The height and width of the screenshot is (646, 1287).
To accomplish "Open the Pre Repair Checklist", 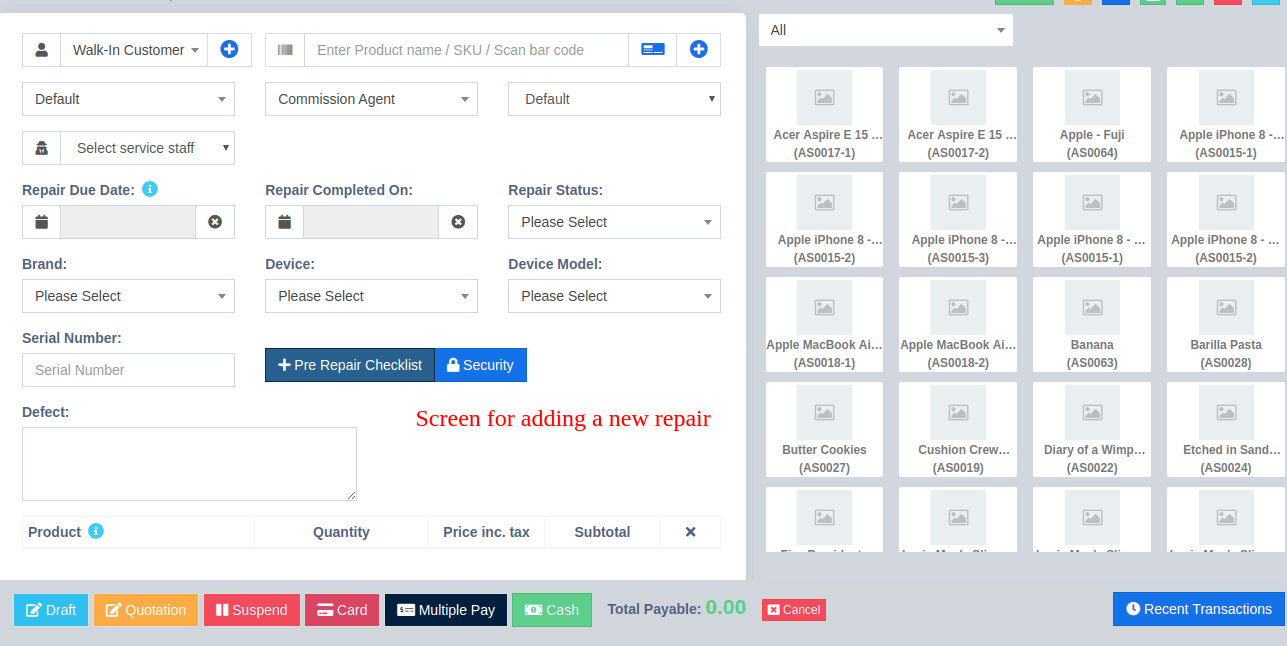I will click(350, 365).
